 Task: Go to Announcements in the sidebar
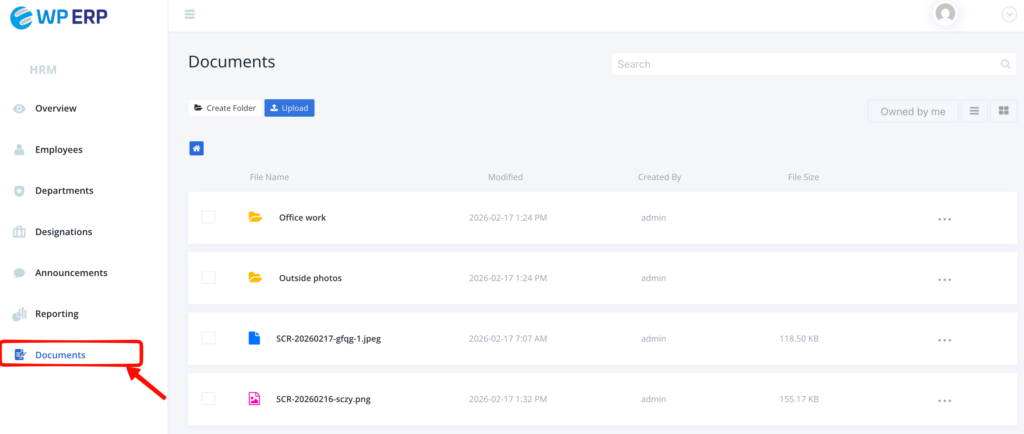(x=70, y=273)
